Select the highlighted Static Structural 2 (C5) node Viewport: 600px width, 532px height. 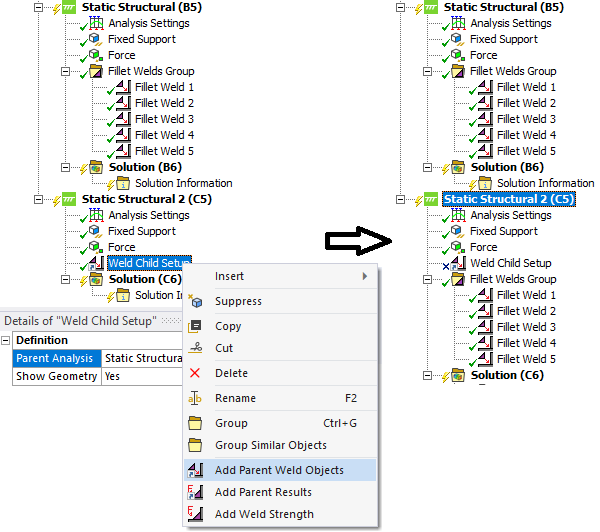(x=508, y=199)
